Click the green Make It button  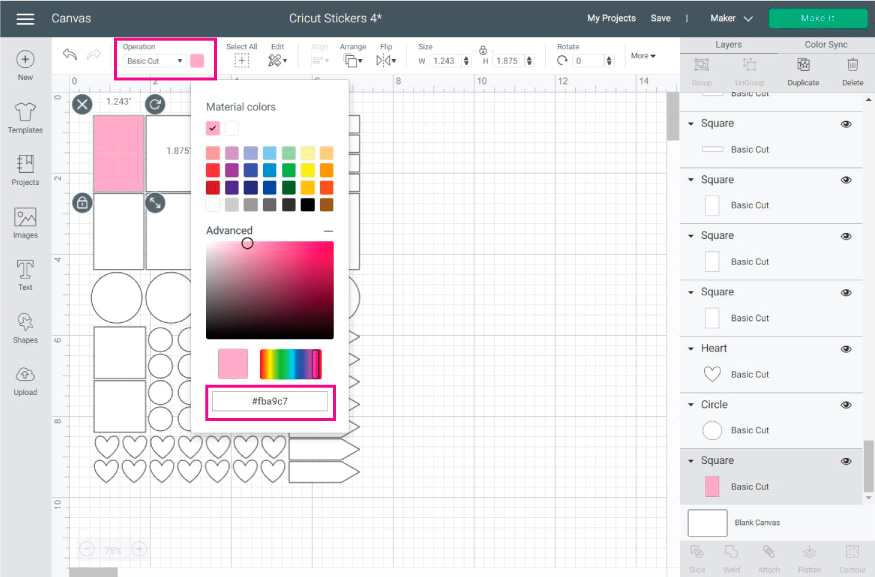tap(818, 18)
